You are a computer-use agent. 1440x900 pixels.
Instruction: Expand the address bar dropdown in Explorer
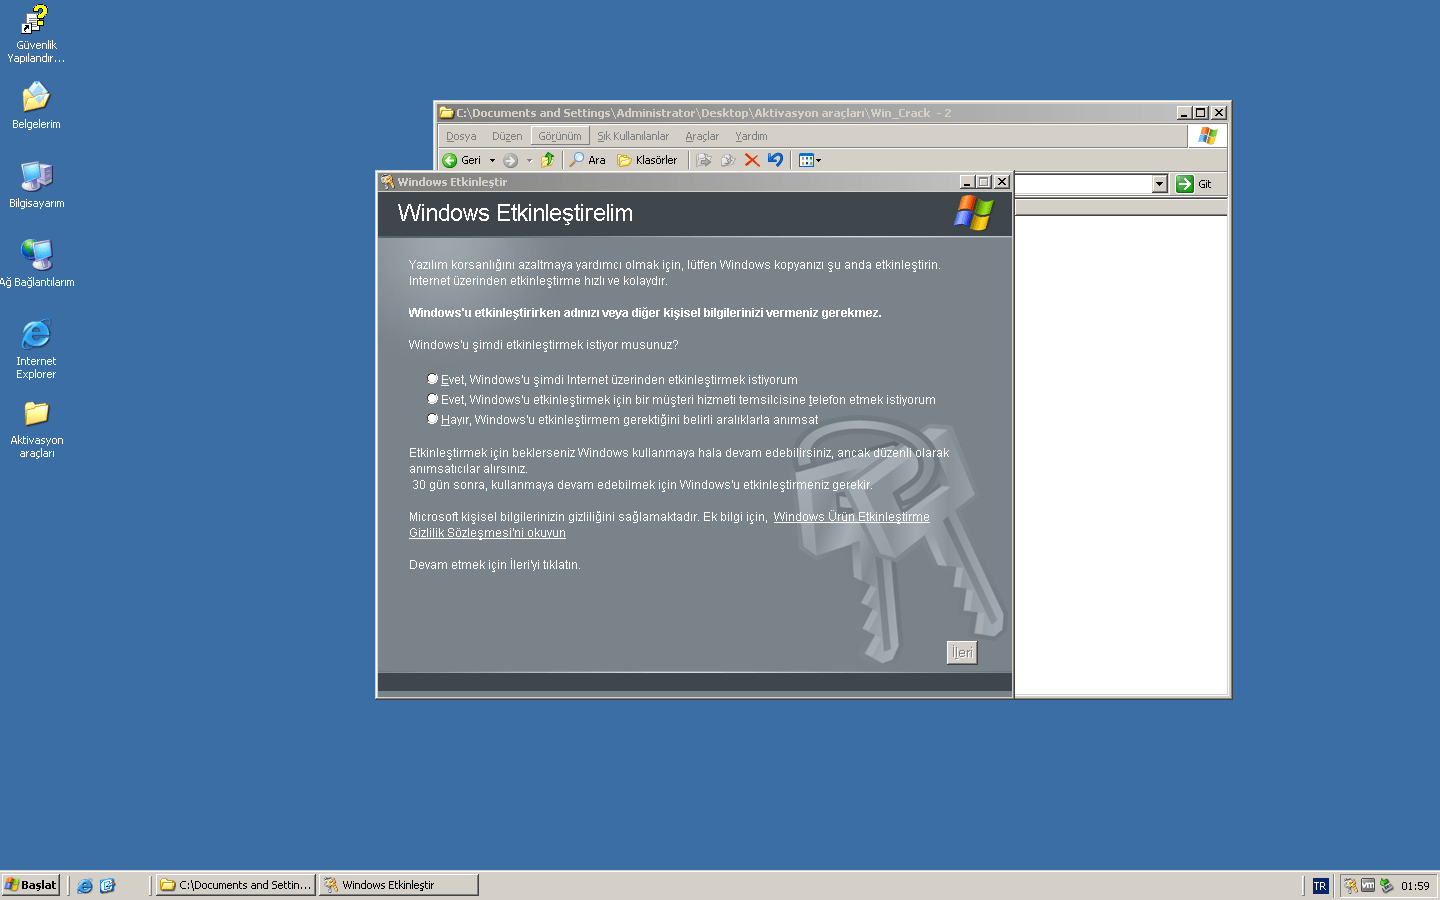pos(1159,184)
